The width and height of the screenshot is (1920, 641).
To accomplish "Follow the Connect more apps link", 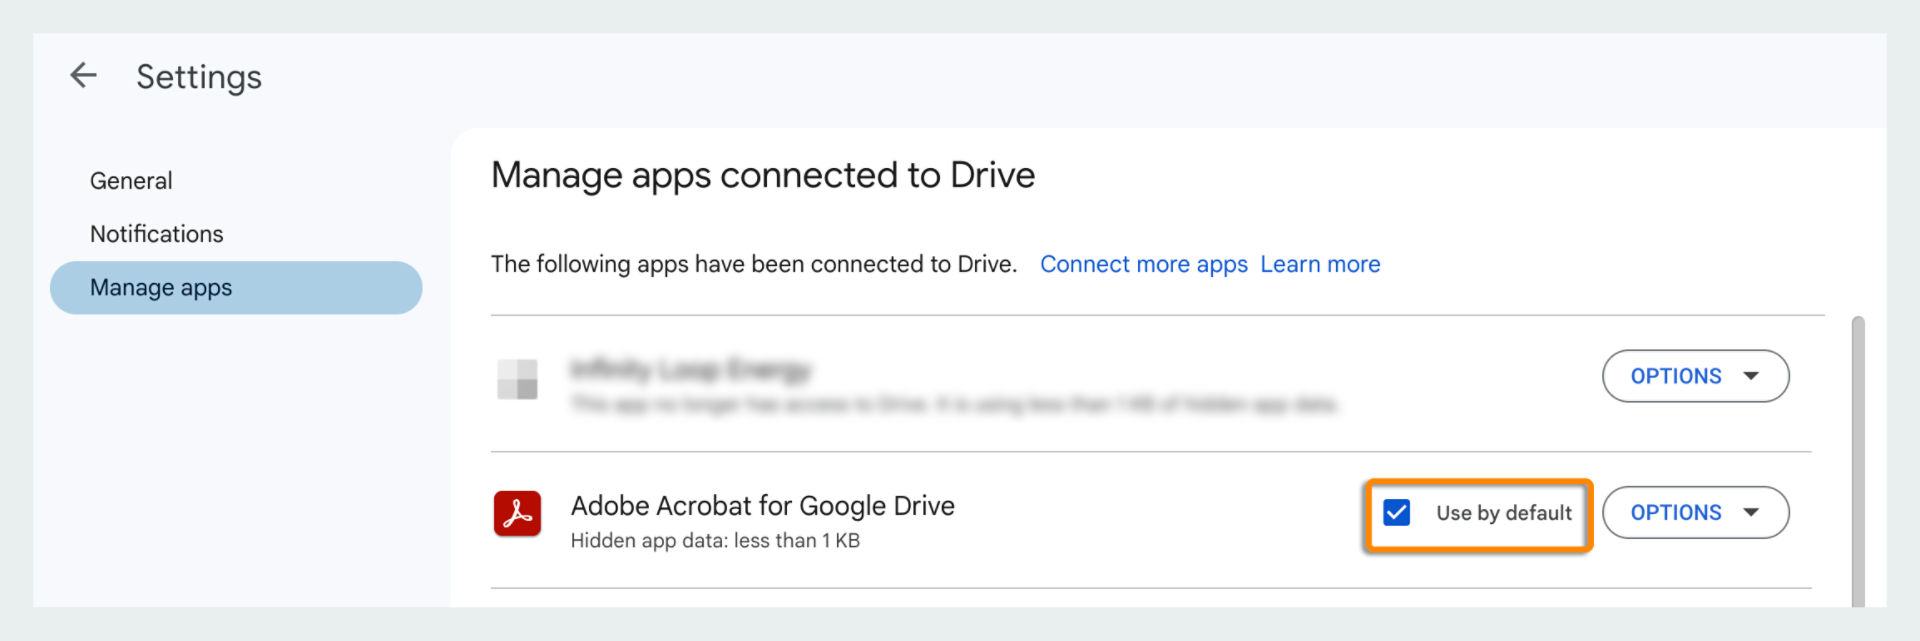I will point(1144,264).
